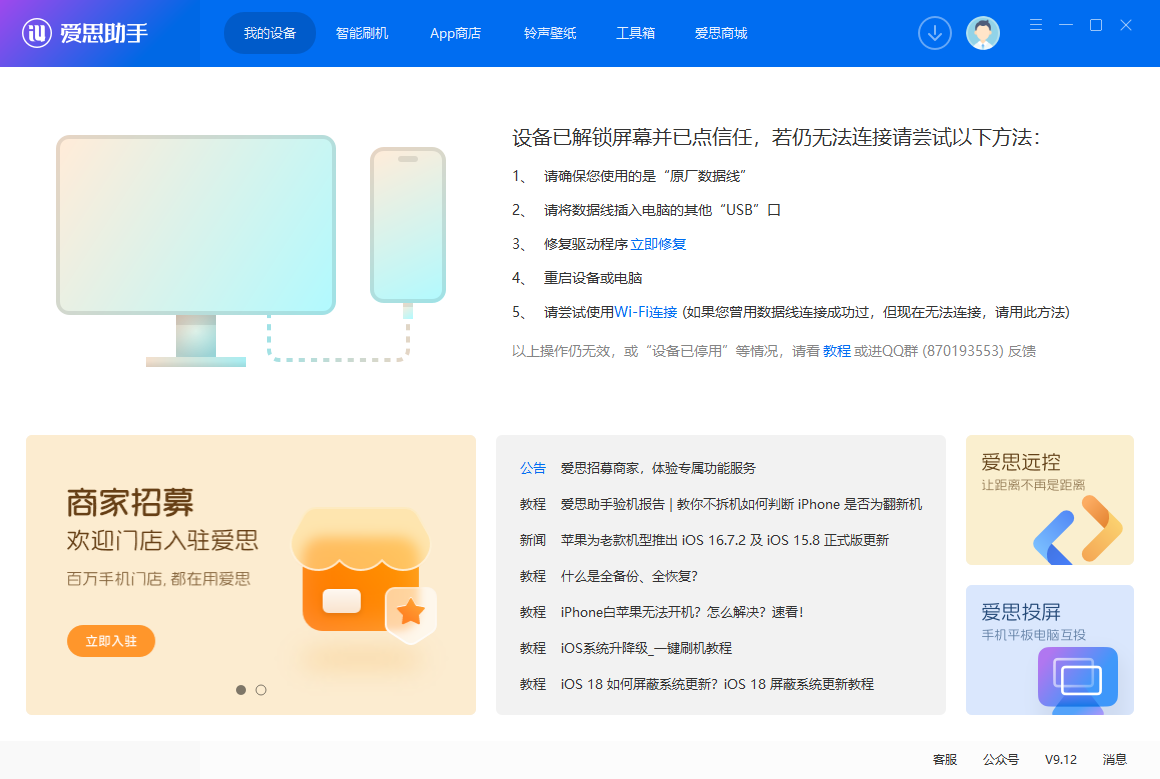
Task: Click the phone illustration
Action: coord(408,225)
